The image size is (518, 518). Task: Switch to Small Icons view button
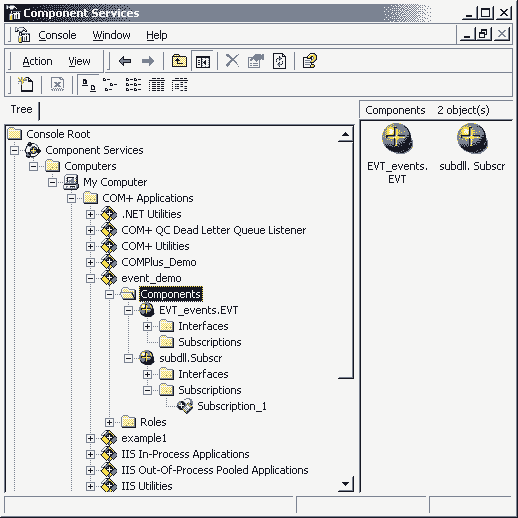(110, 85)
